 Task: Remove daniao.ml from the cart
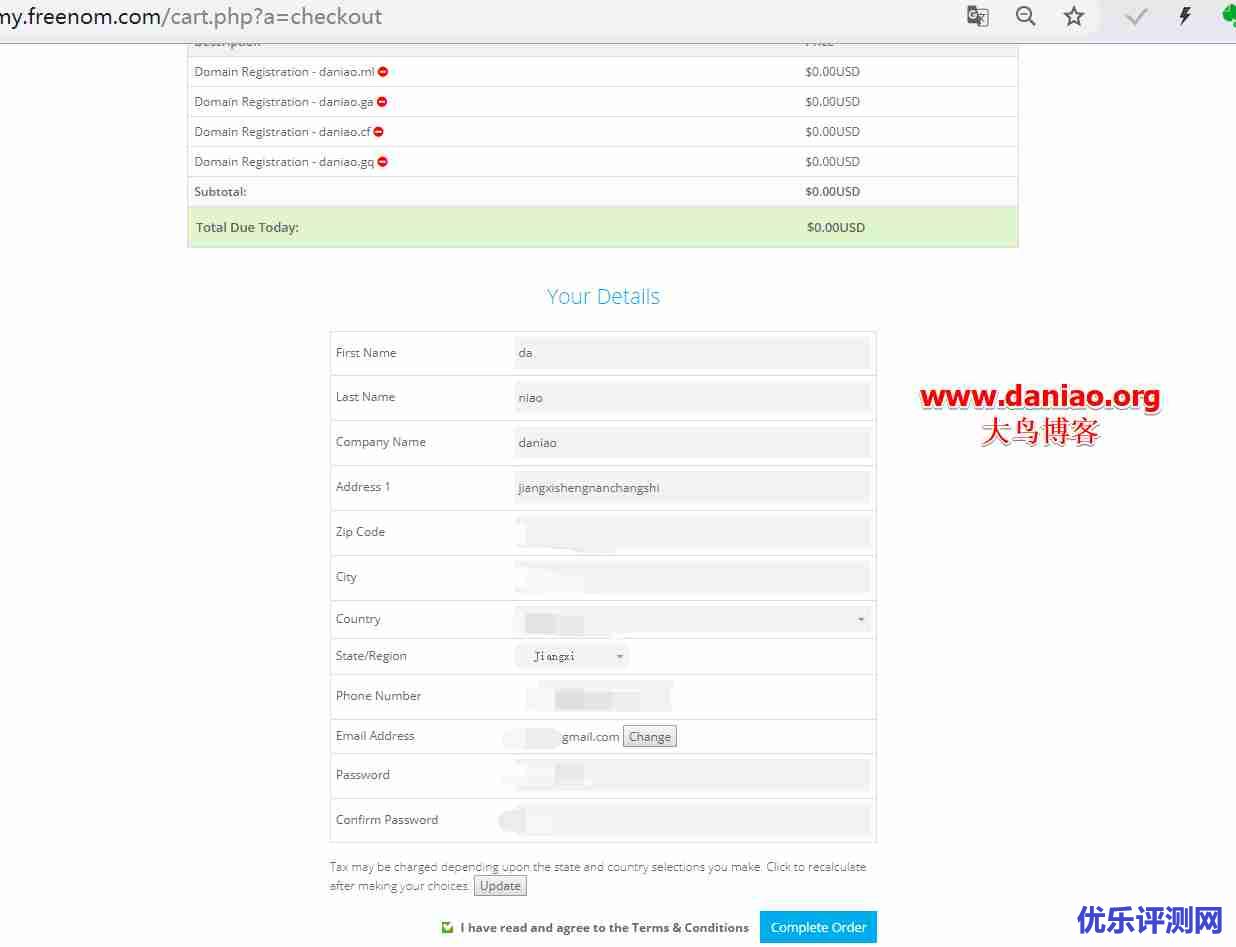385,71
